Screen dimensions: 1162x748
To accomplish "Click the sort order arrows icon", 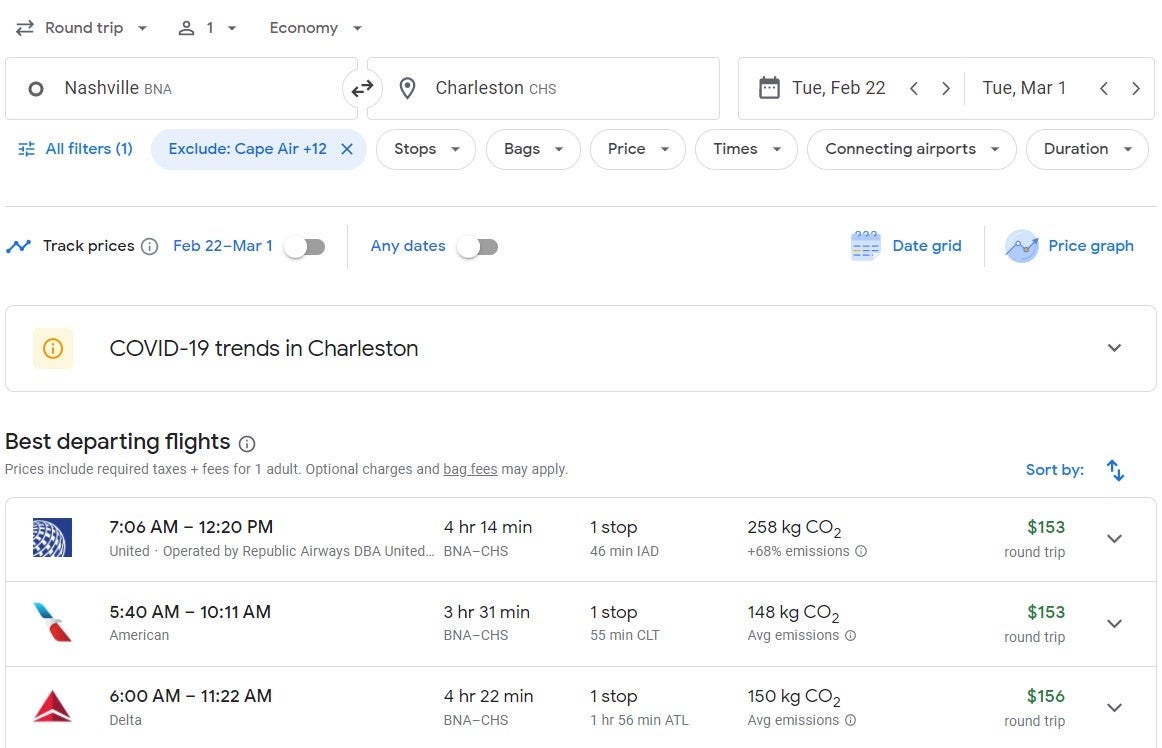I will click(x=1116, y=470).
